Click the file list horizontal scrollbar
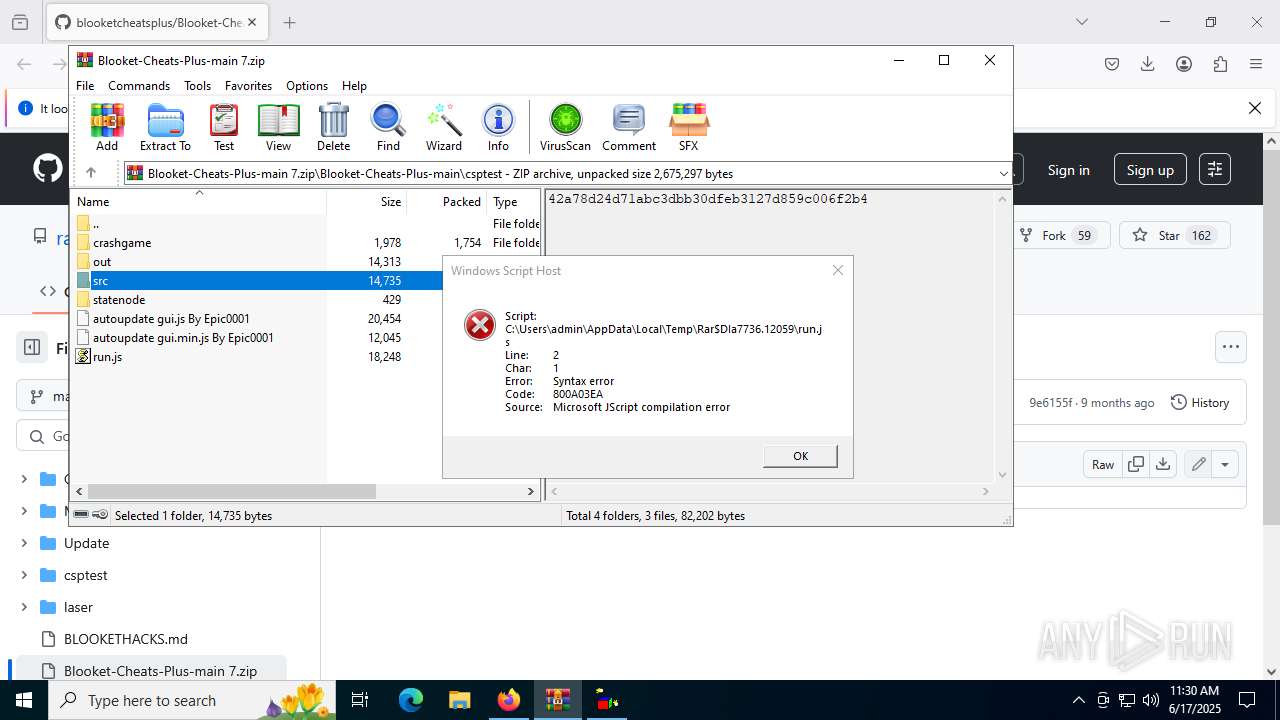Image resolution: width=1280 pixels, height=720 pixels. pyautogui.click(x=232, y=491)
